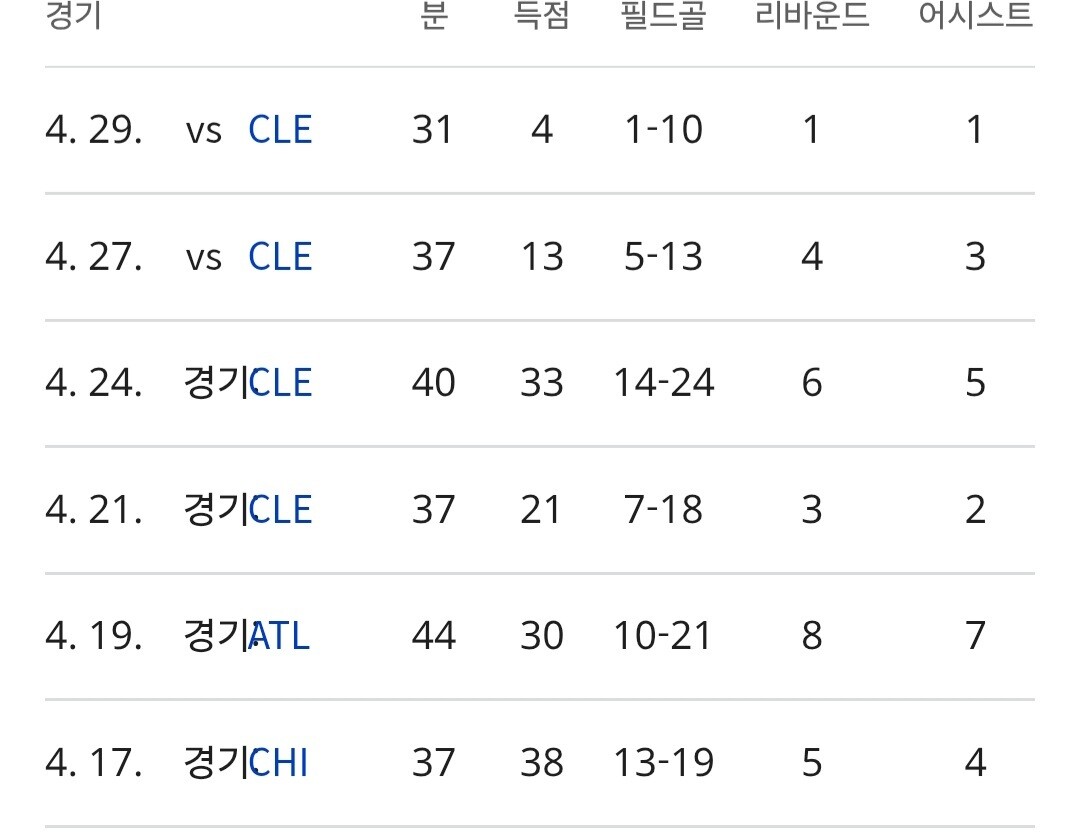Select the 44 minutes value in the ATL row
Viewport: 1080px width, 837px height.
coord(433,636)
